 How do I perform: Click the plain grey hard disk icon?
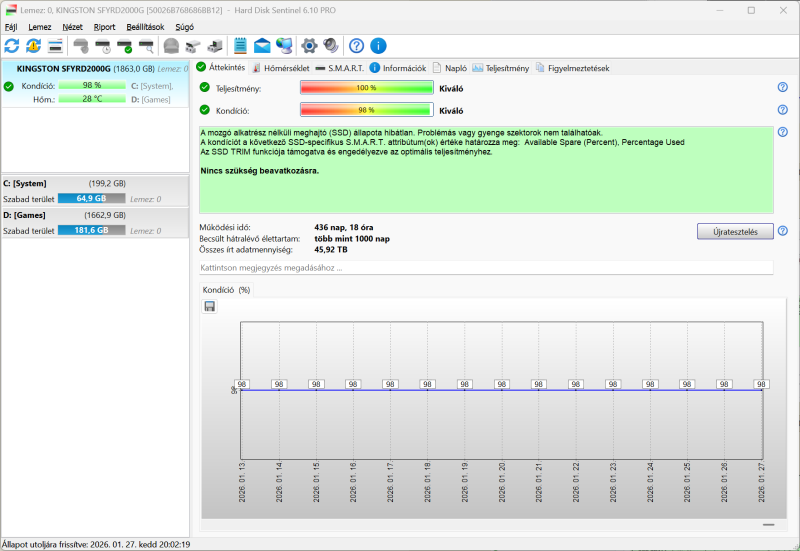(x=81, y=46)
